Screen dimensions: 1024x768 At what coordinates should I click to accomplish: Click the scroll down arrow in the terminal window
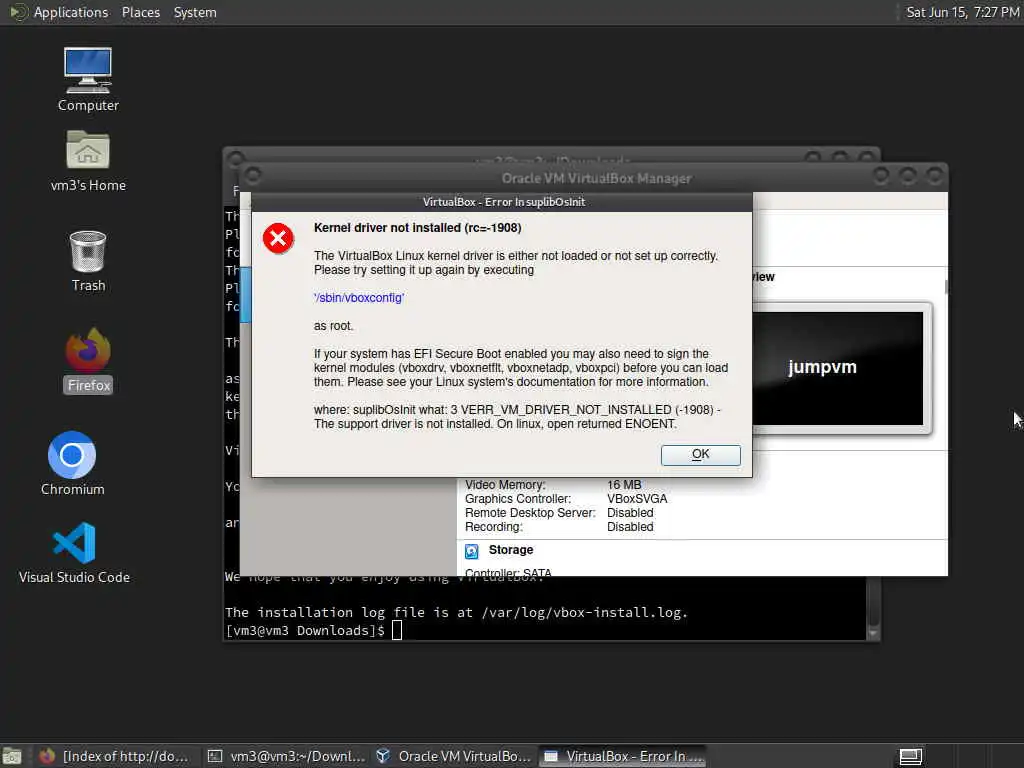873,633
